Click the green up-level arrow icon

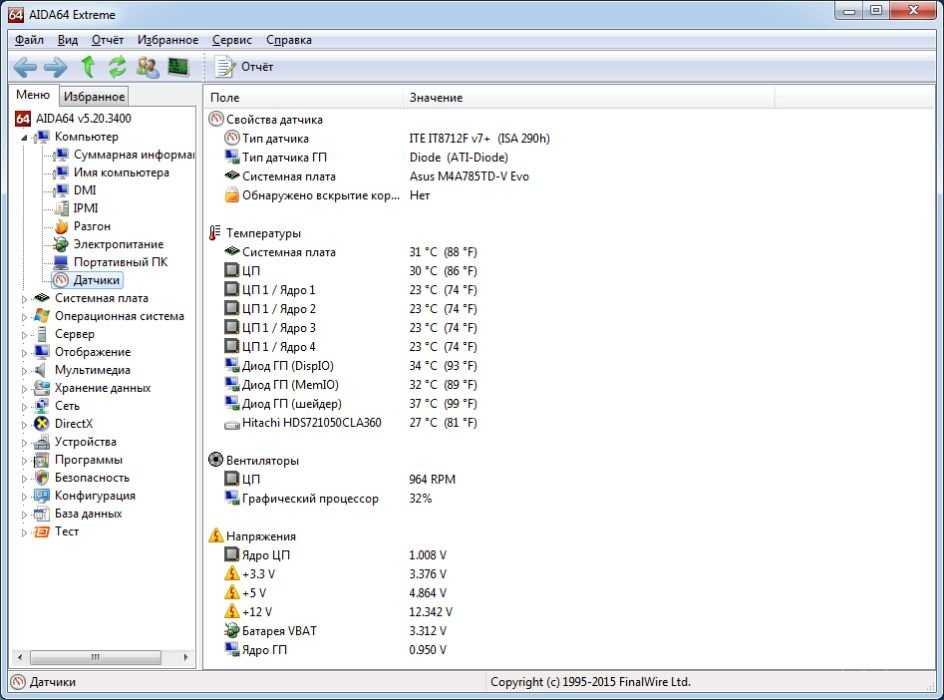tap(88, 67)
